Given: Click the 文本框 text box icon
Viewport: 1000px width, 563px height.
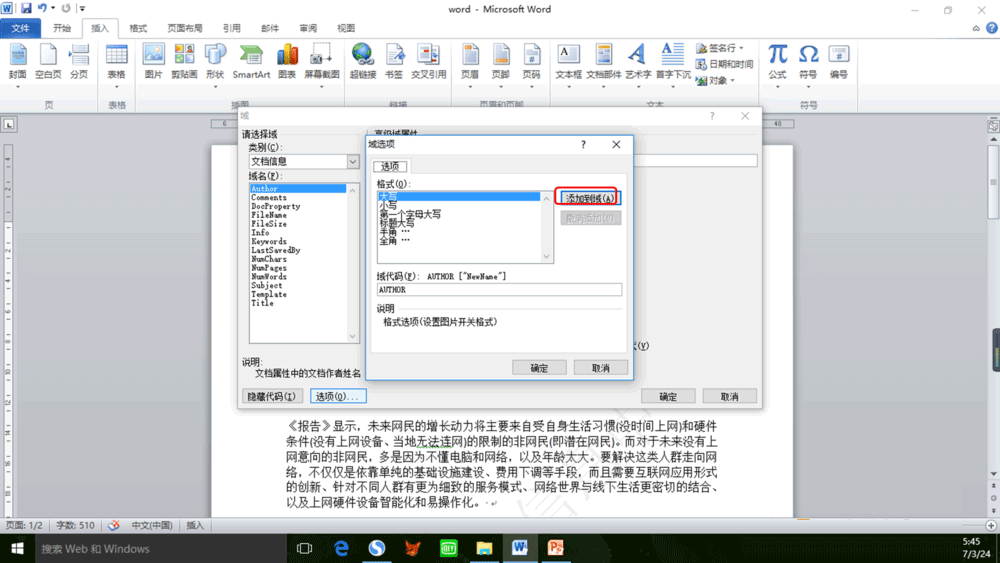Looking at the screenshot, I should tap(568, 60).
